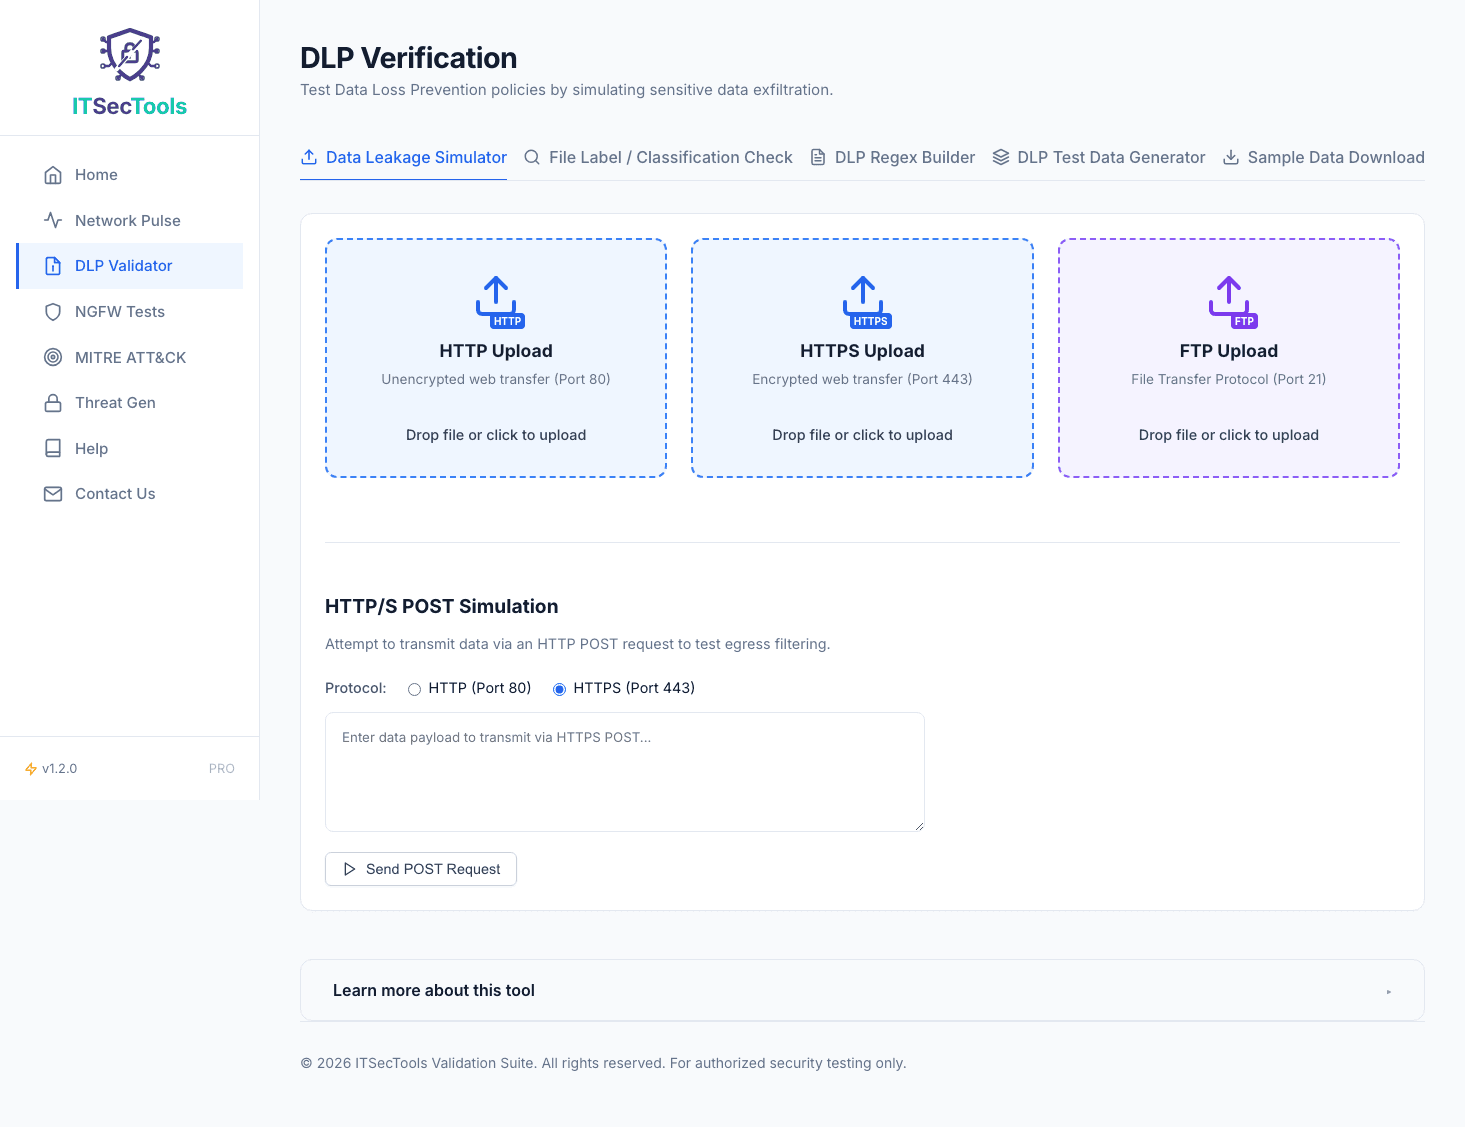Click the Contact Us envelope icon
The width and height of the screenshot is (1465, 1127).
tap(53, 494)
